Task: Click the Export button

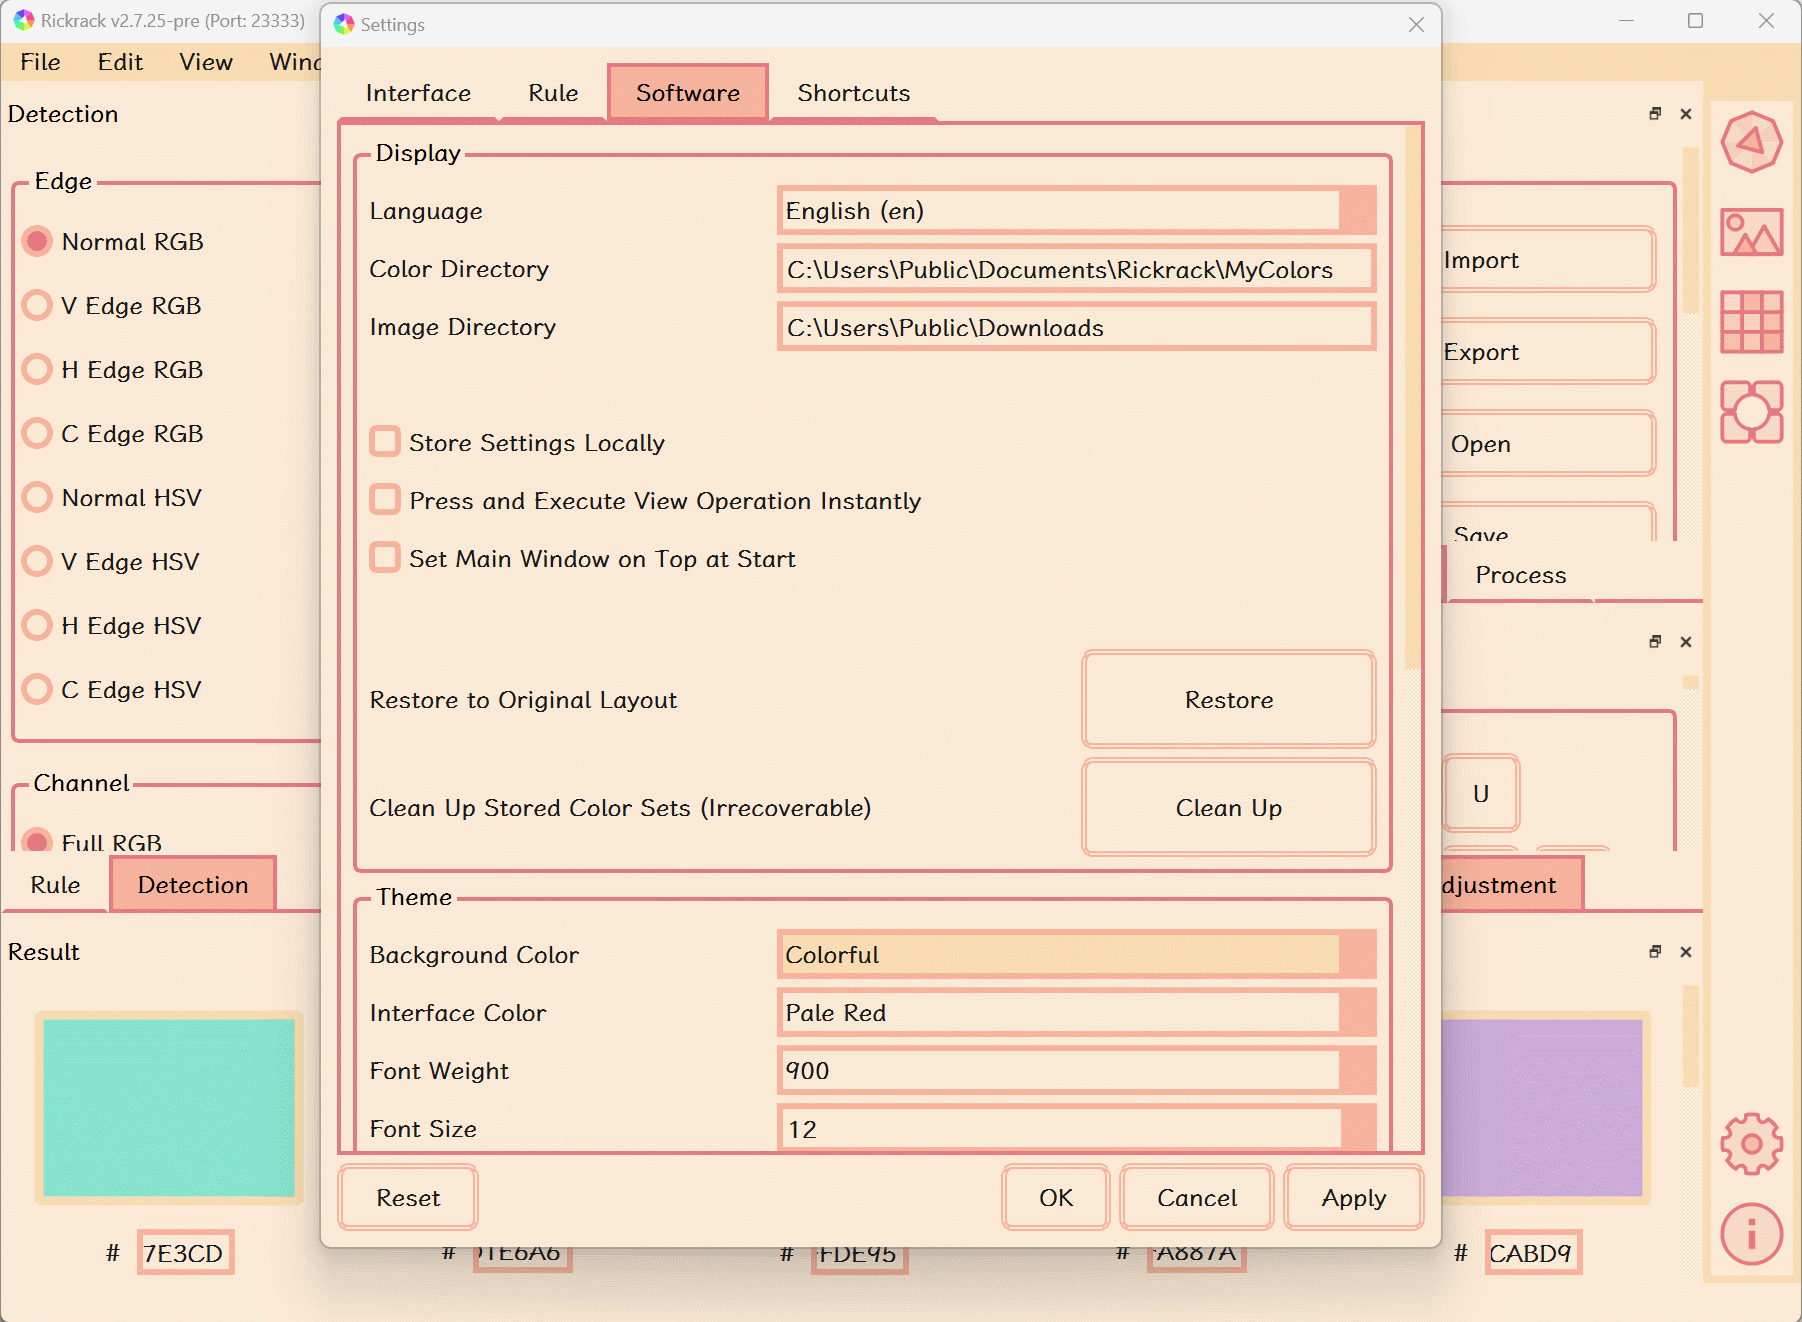Action: (1548, 352)
